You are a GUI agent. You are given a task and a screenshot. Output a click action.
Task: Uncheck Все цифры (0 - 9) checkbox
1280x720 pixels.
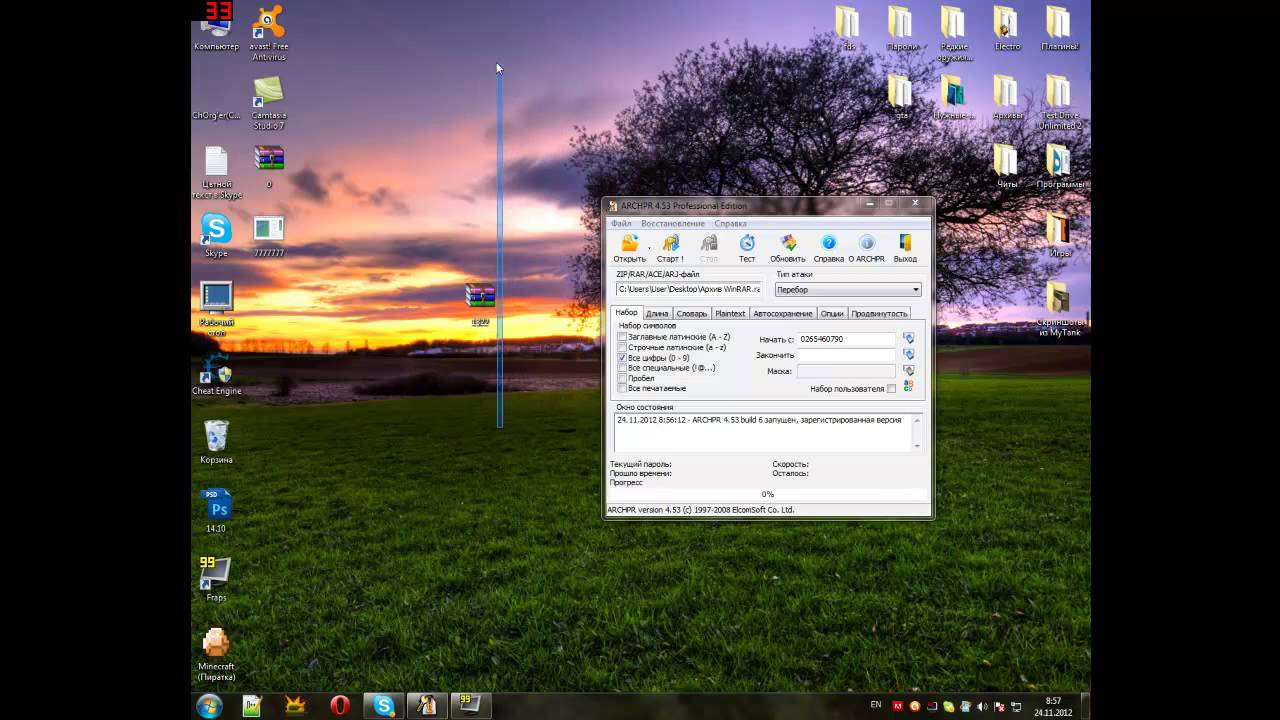pyautogui.click(x=622, y=357)
